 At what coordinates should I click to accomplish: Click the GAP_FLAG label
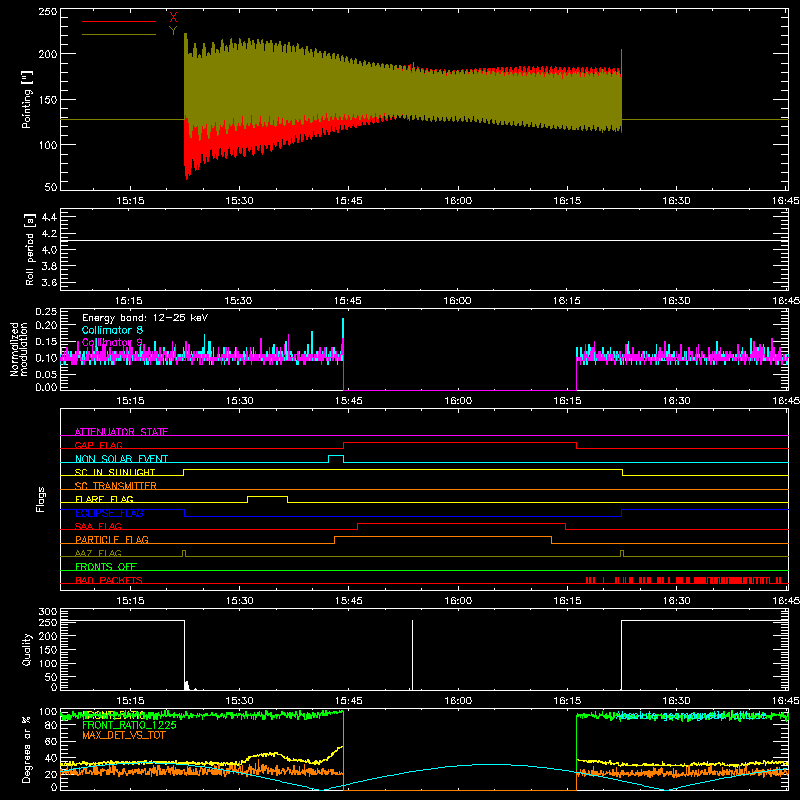click(98, 445)
